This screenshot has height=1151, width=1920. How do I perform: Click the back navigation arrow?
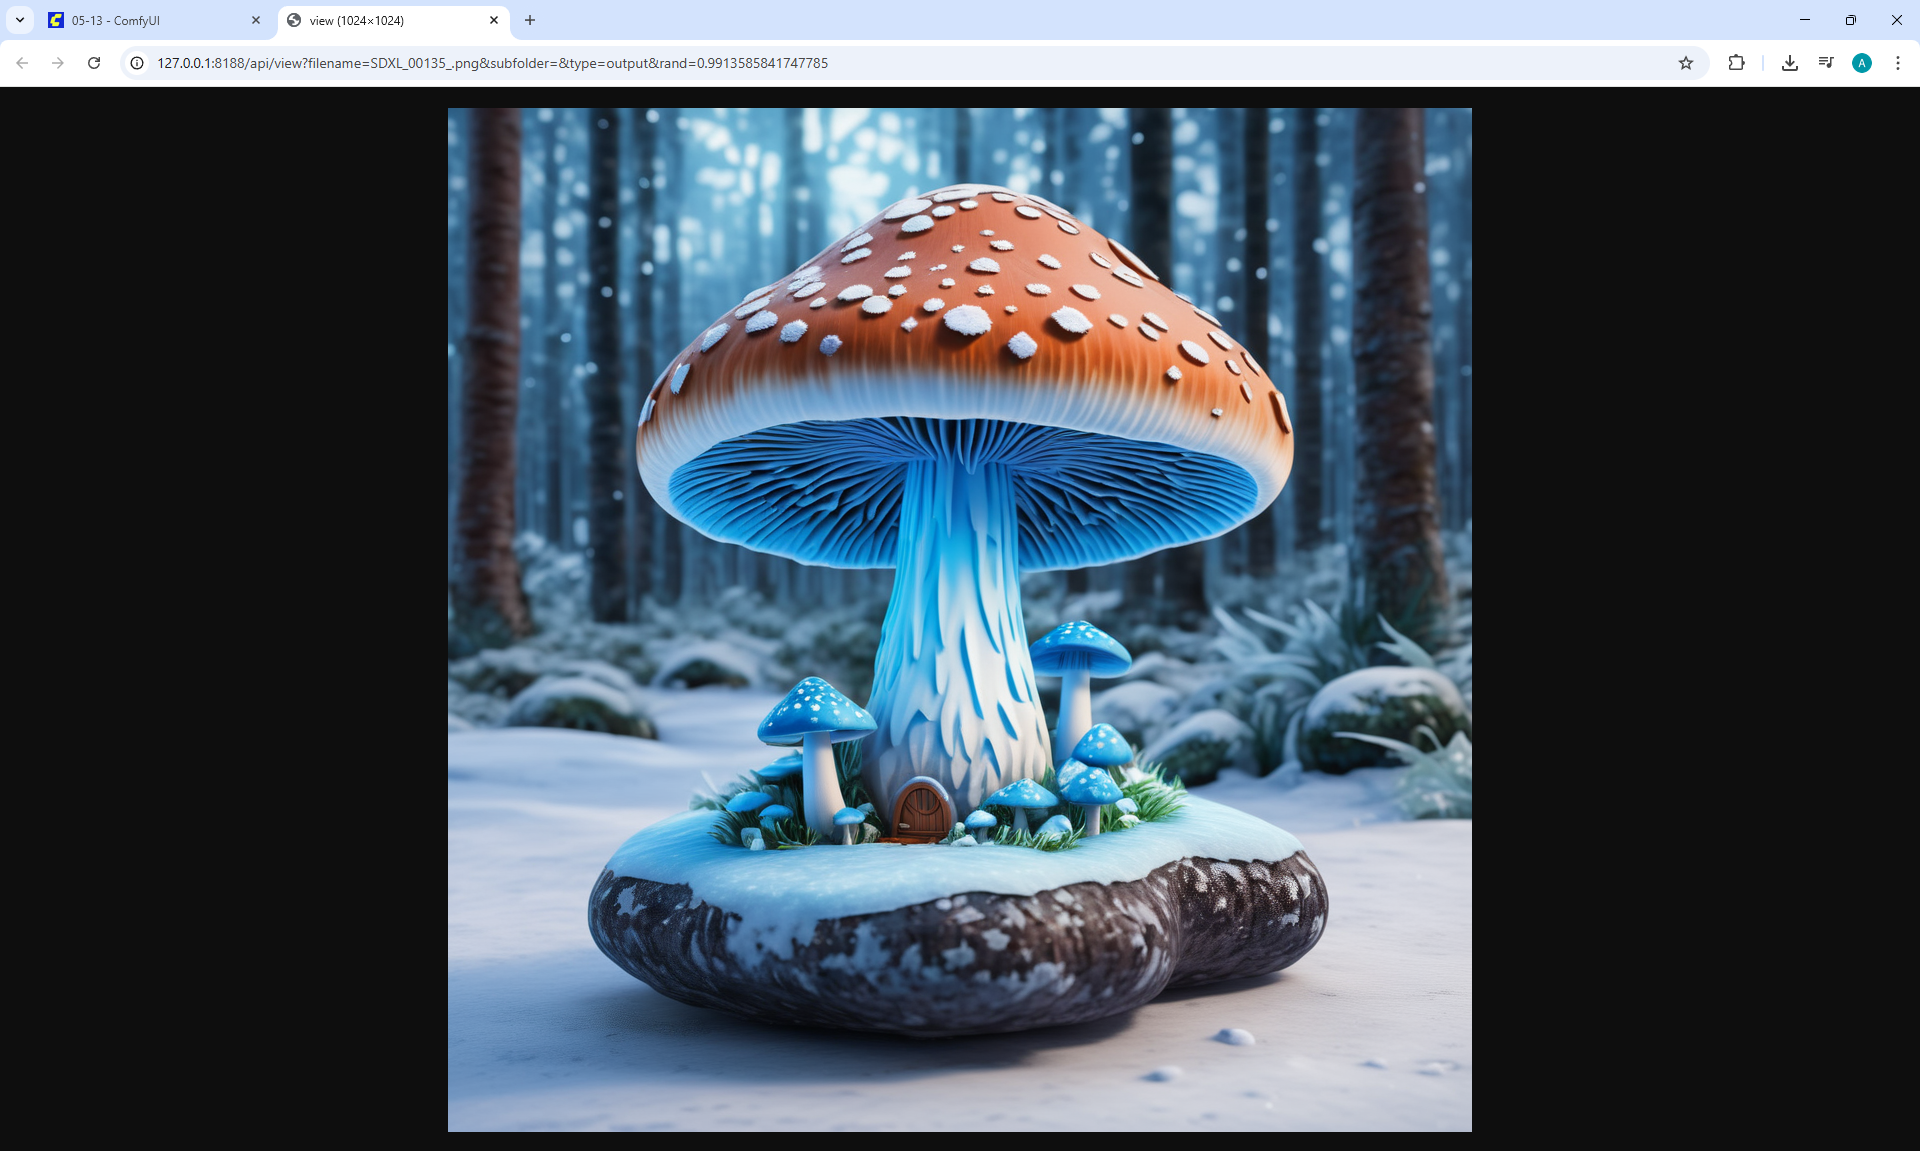click(22, 63)
